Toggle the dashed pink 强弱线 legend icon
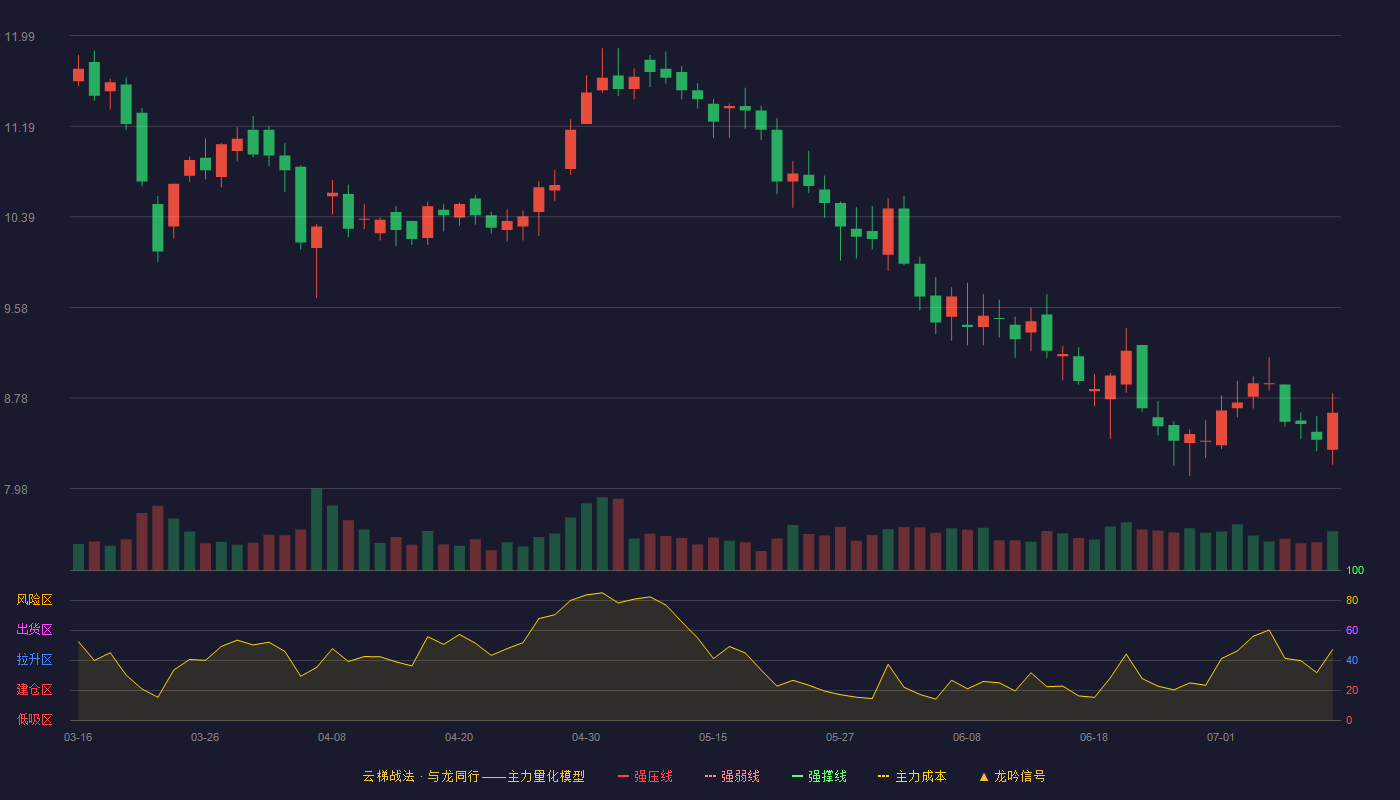The height and width of the screenshot is (800, 1400). [711, 776]
